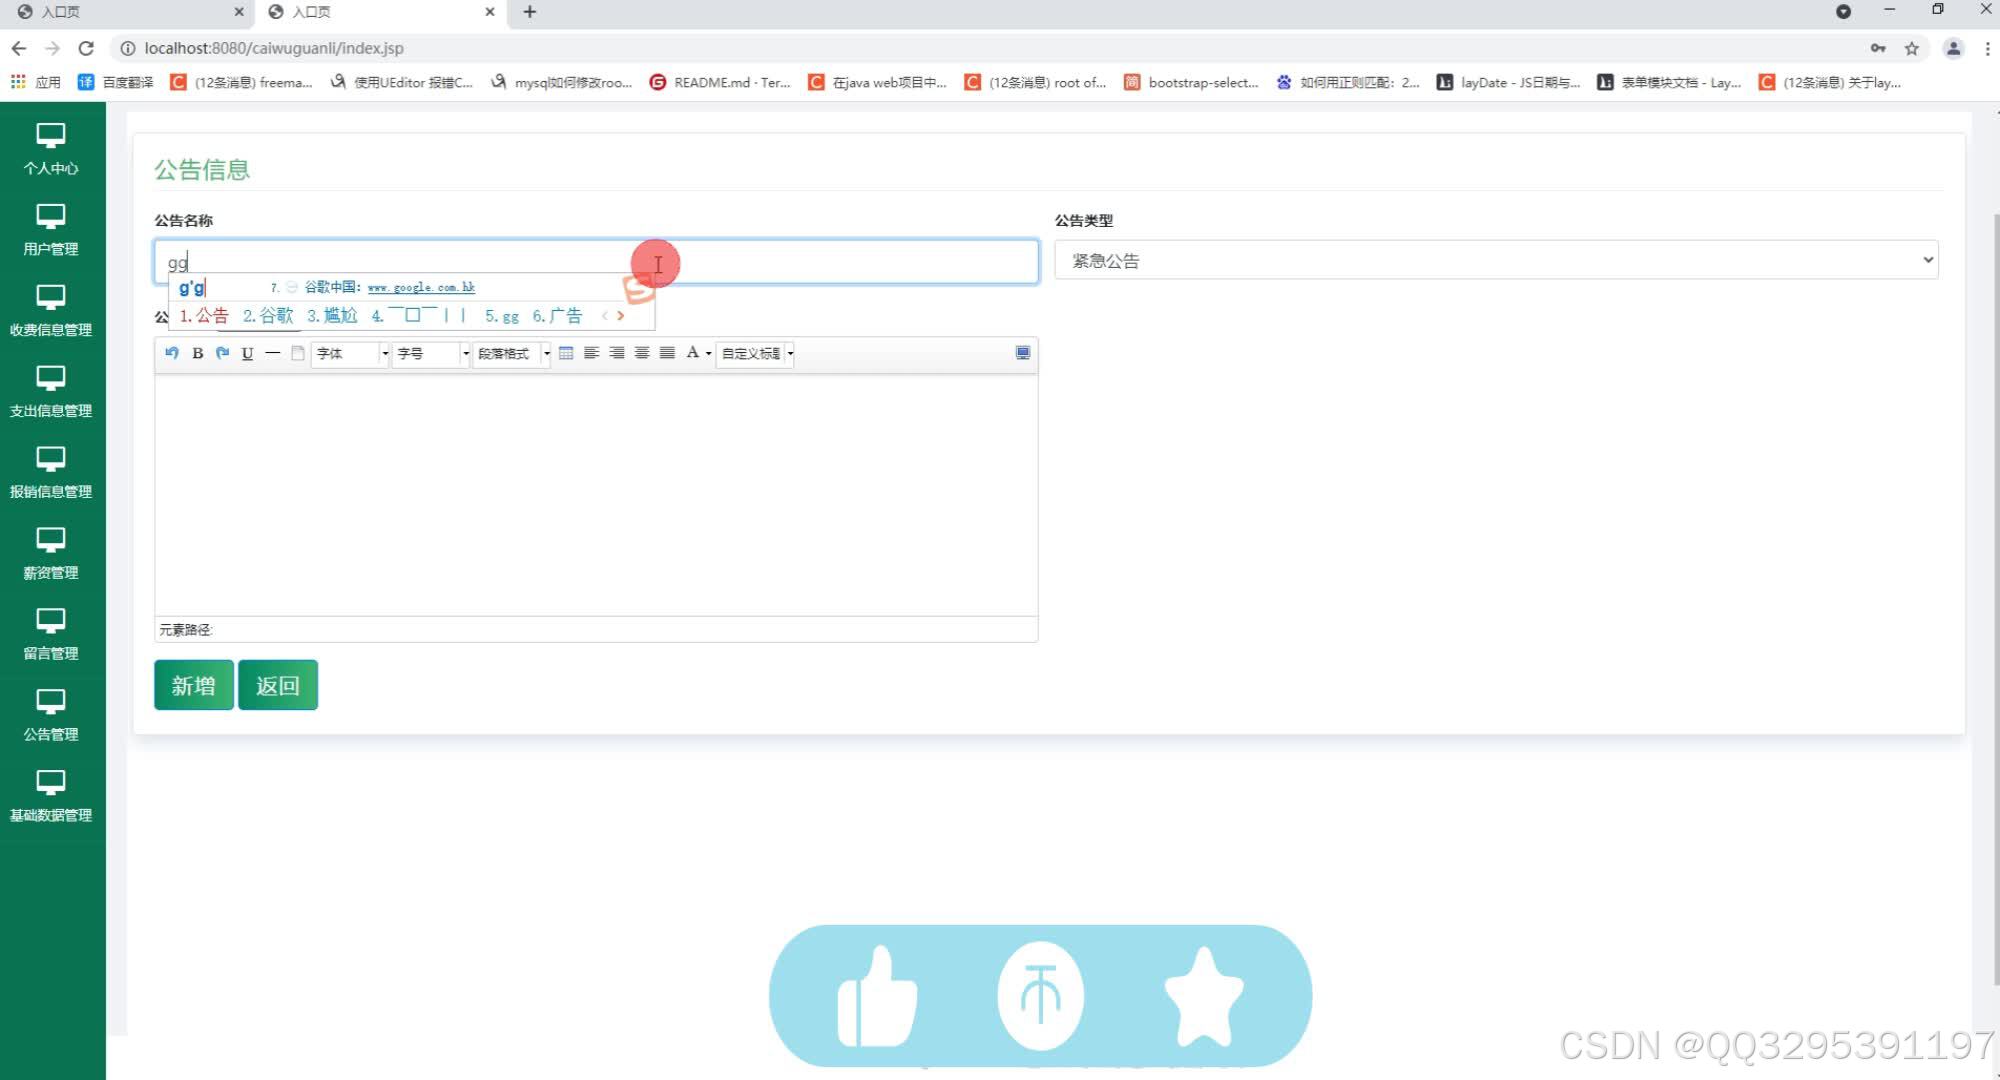Choose IME candidate 2. 谷歌

(268, 315)
